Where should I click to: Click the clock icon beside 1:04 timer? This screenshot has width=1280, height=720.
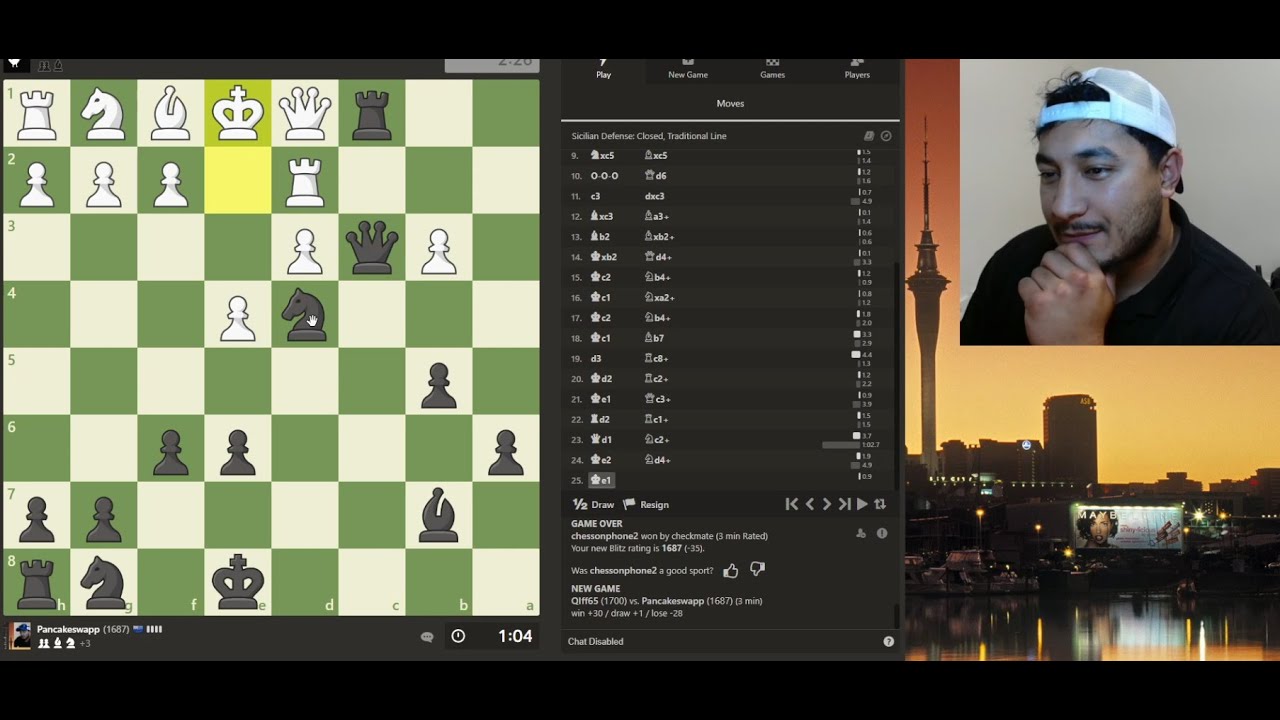click(458, 636)
